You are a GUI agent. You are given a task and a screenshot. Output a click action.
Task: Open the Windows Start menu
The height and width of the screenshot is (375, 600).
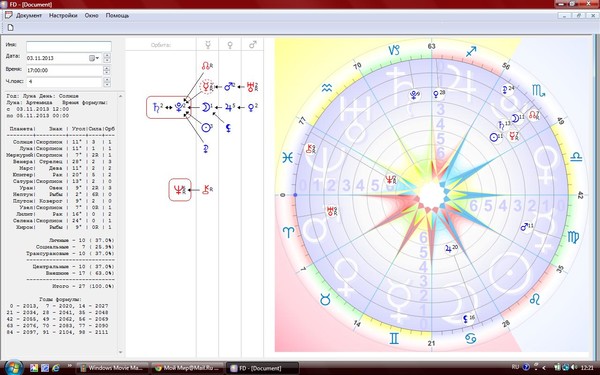14,367
